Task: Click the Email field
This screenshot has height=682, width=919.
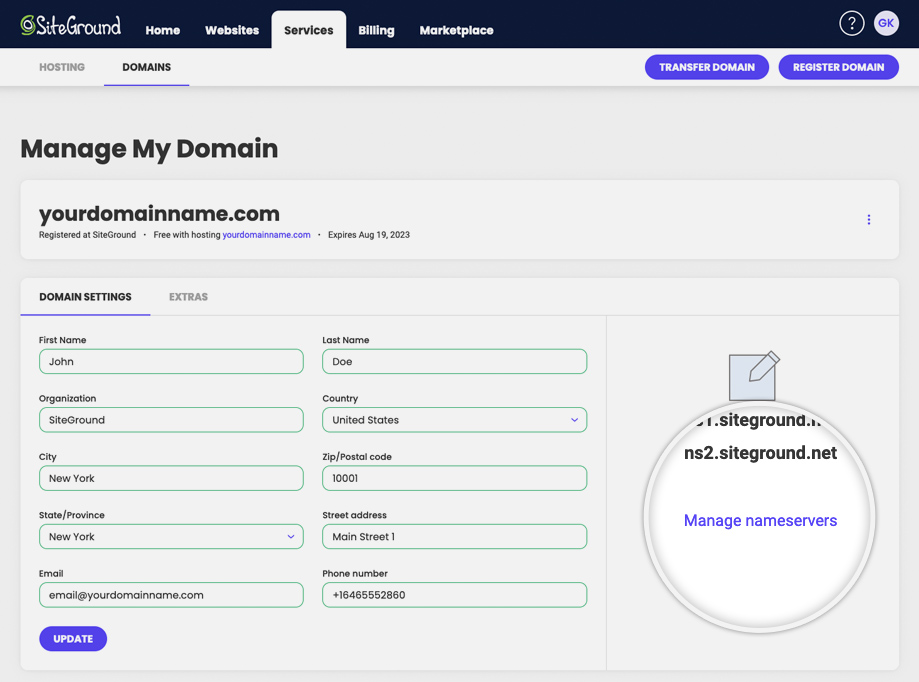Action: coord(171,595)
